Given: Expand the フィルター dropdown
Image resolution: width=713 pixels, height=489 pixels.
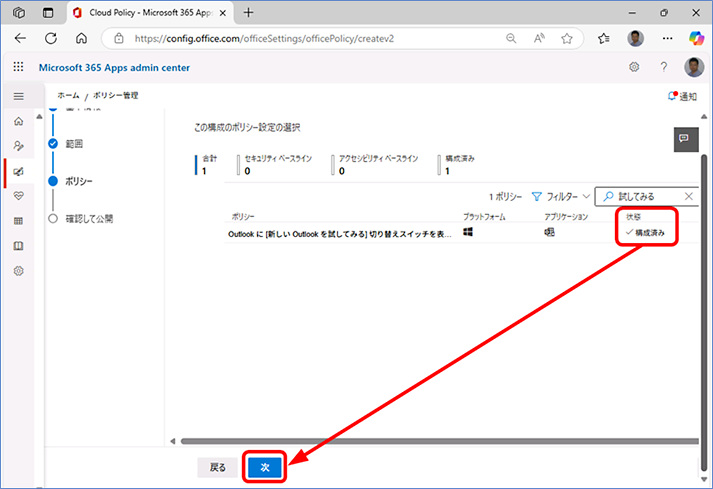Looking at the screenshot, I should click(x=561, y=197).
